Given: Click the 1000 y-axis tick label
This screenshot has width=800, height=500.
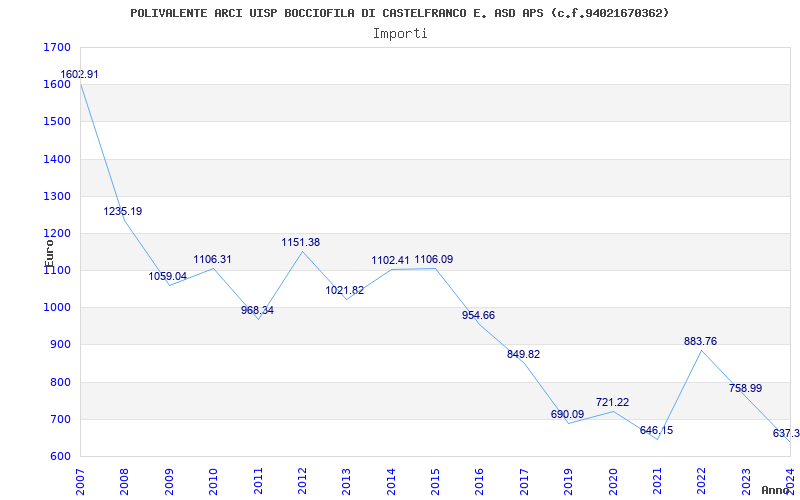Looking at the screenshot, I should pos(57,308).
